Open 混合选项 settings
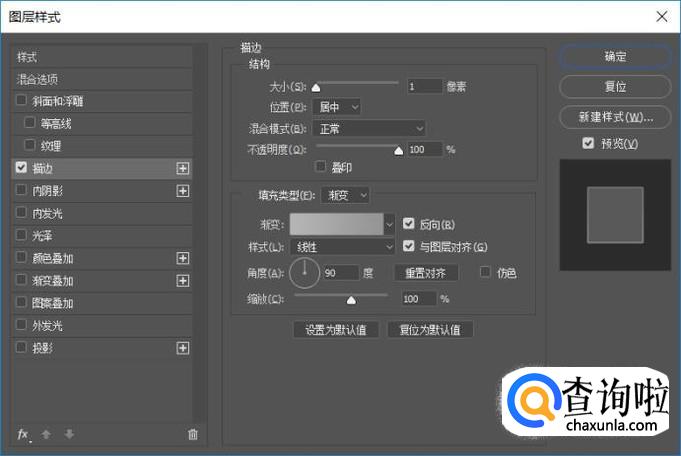Image resolution: width=681 pixels, height=456 pixels. pyautogui.click(x=102, y=79)
